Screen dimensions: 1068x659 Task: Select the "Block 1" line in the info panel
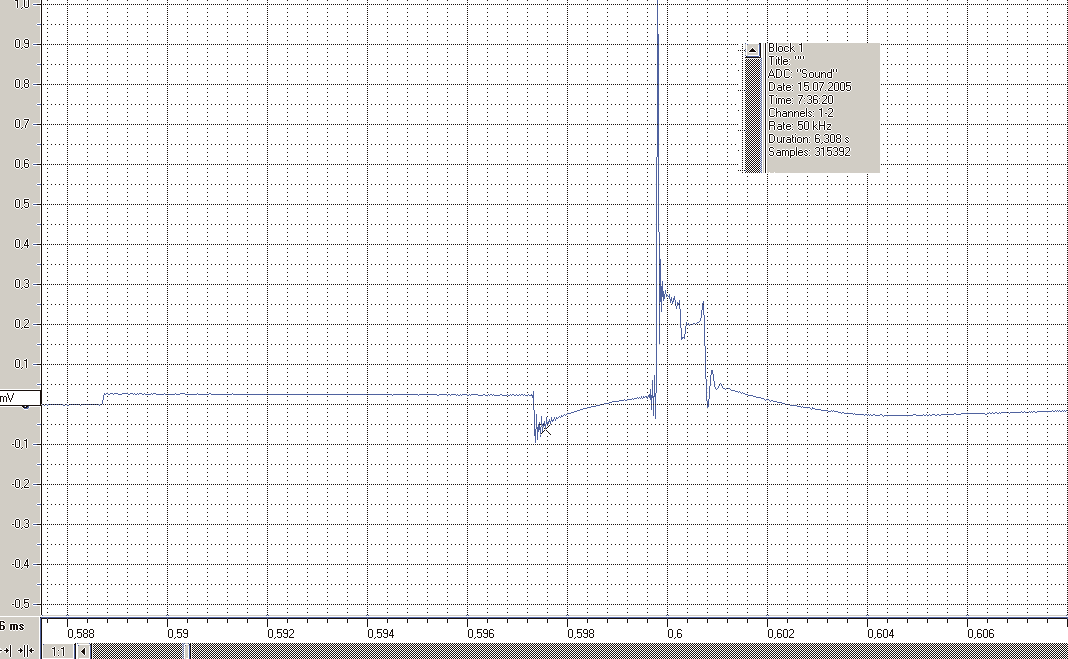coord(785,48)
